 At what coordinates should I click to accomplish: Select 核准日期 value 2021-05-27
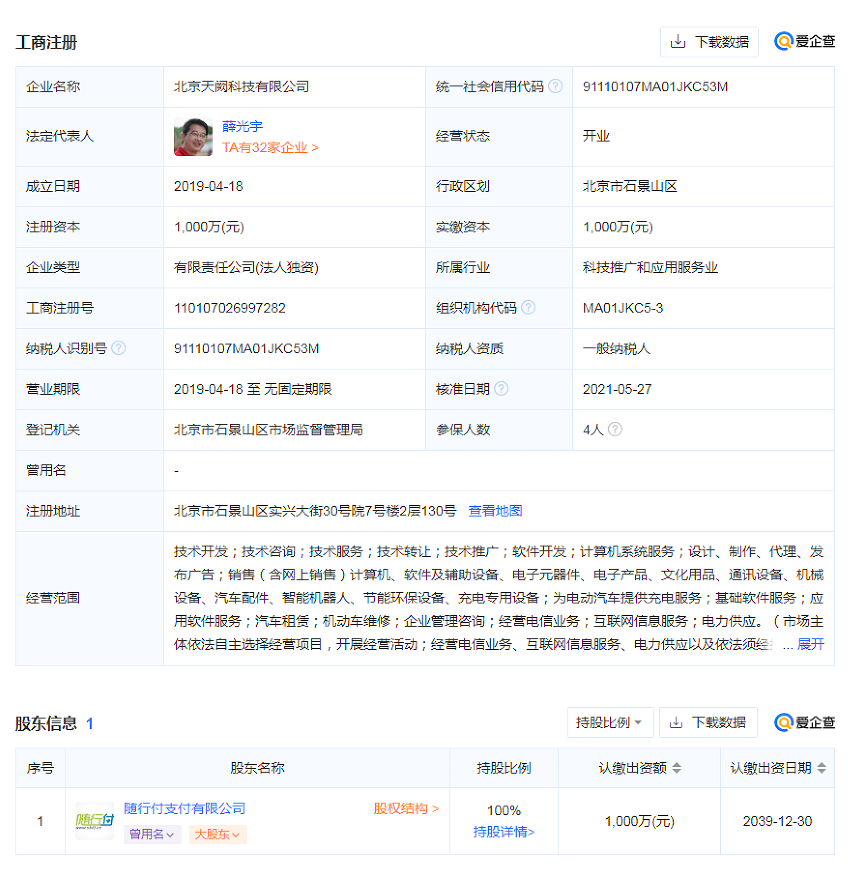[617, 389]
